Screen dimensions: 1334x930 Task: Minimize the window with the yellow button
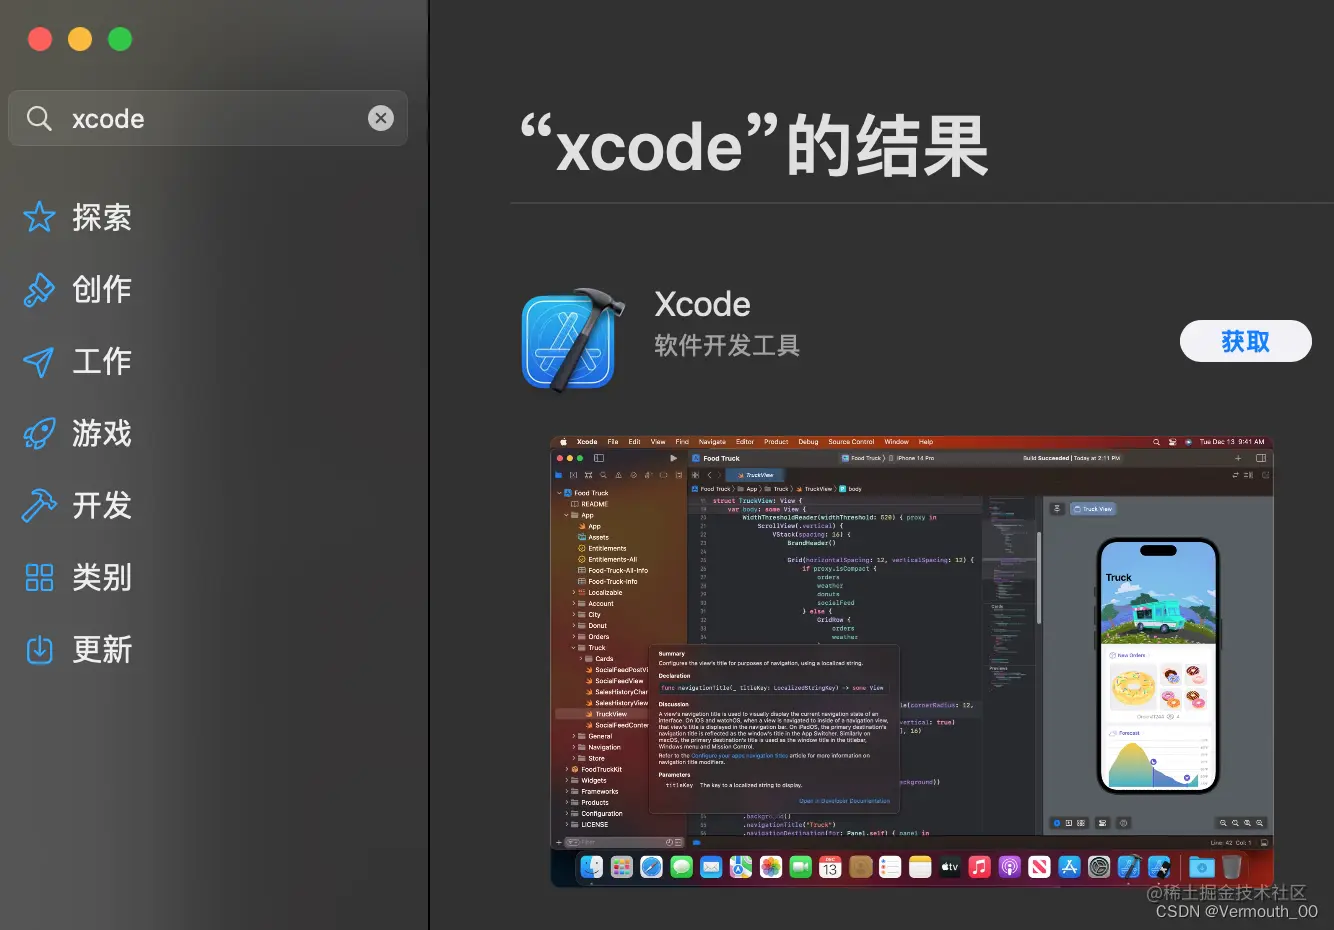point(80,39)
